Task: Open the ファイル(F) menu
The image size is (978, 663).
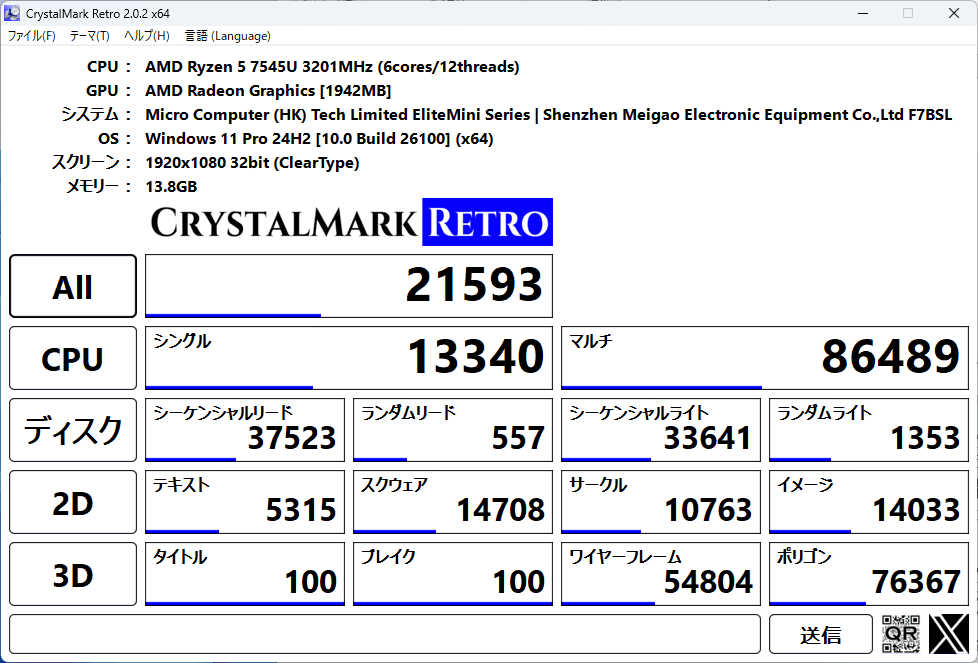Action: pyautogui.click(x=32, y=36)
